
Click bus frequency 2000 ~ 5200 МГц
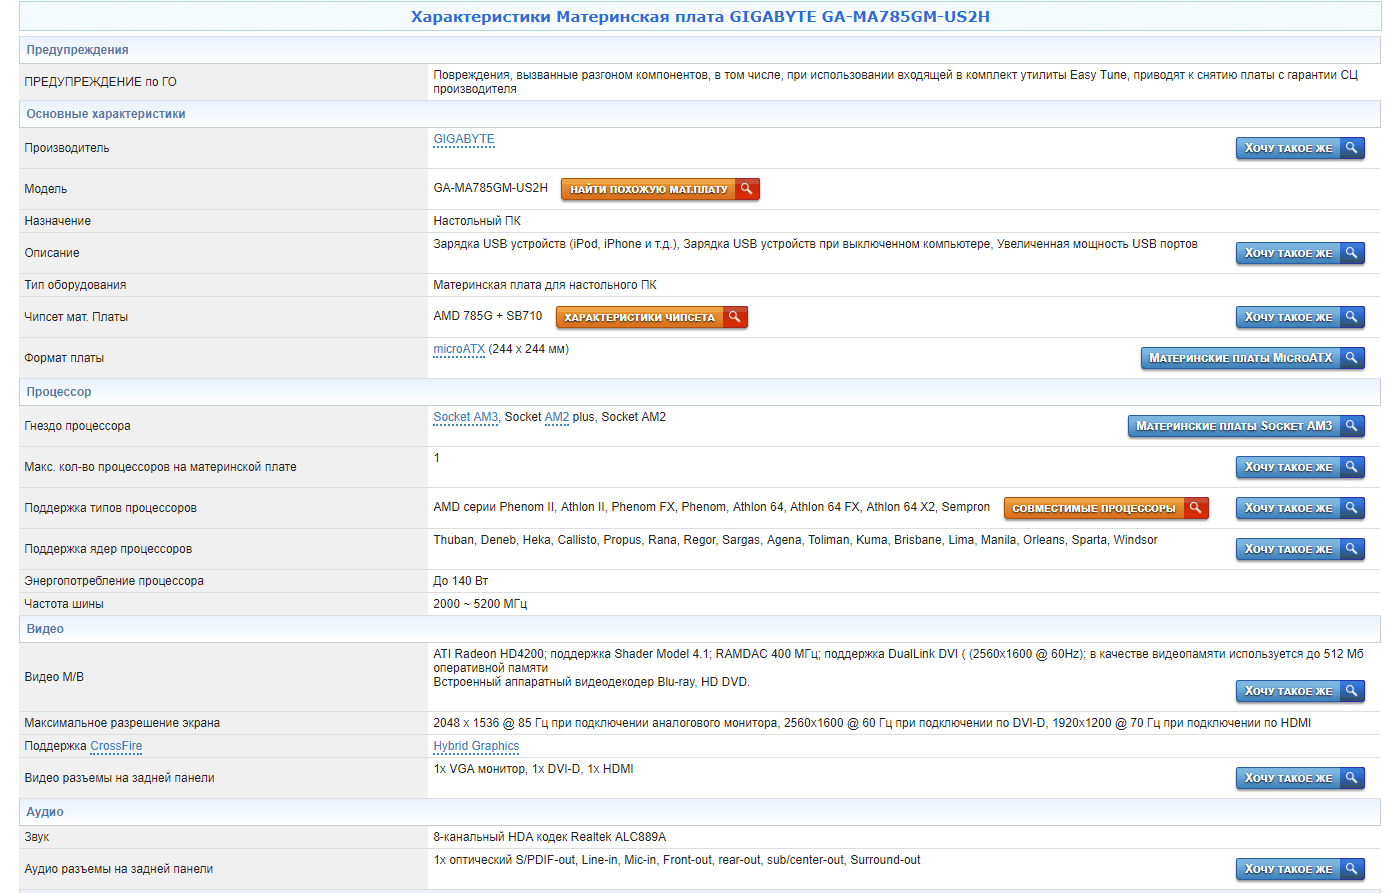point(480,604)
